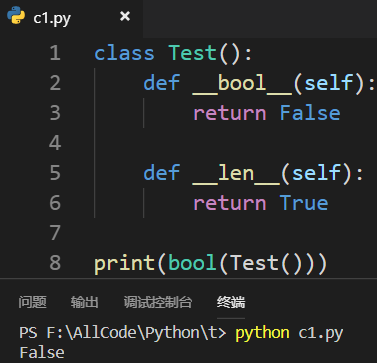Click the '__len__' method name
Viewport: 377px width, 363px height.
[x=236, y=173]
